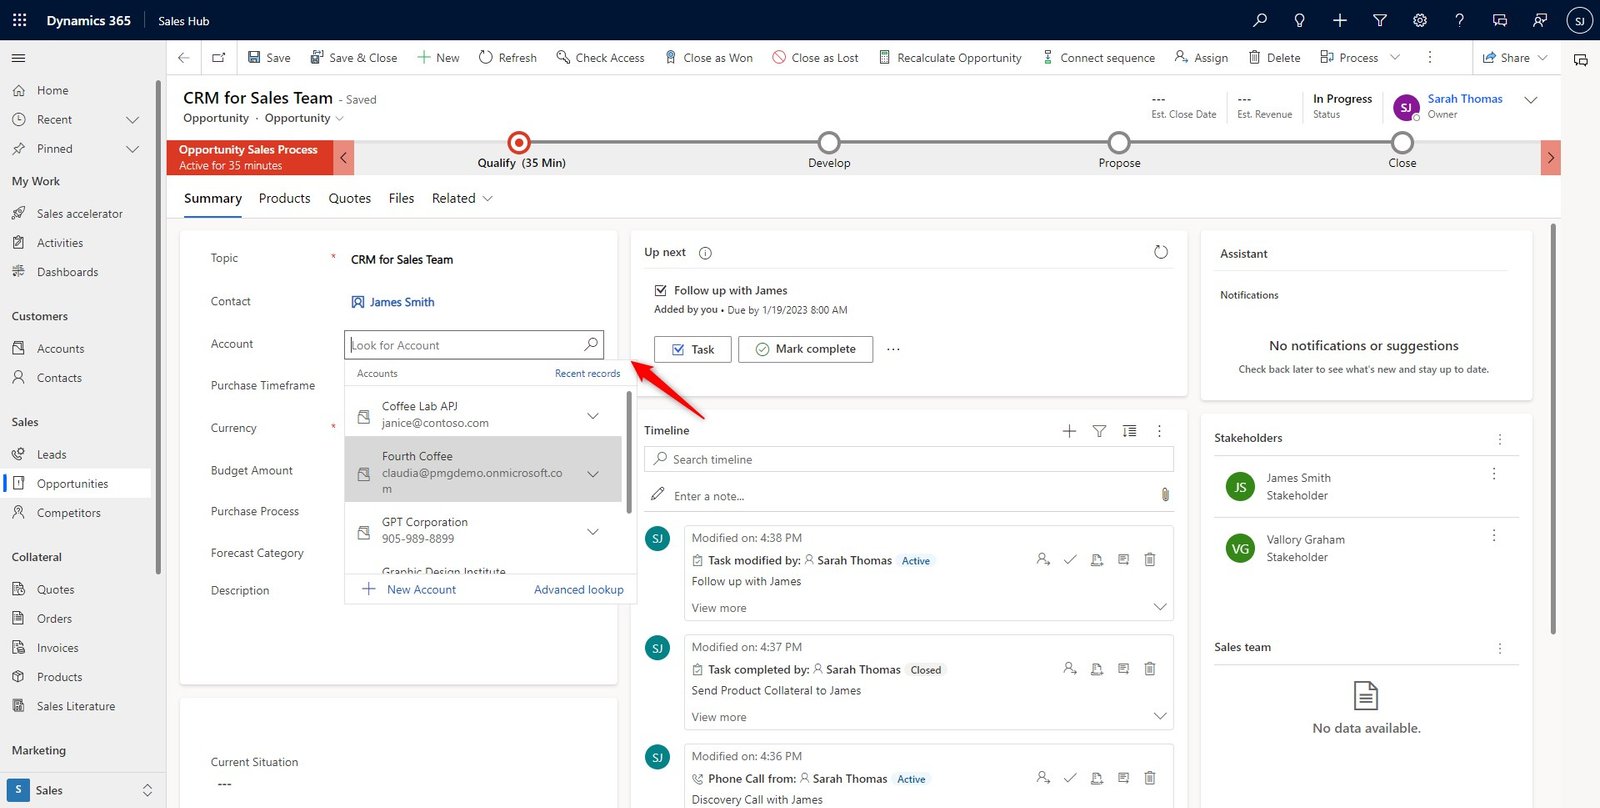Add a new timeline record with plus
The image size is (1600, 808).
coord(1069,431)
